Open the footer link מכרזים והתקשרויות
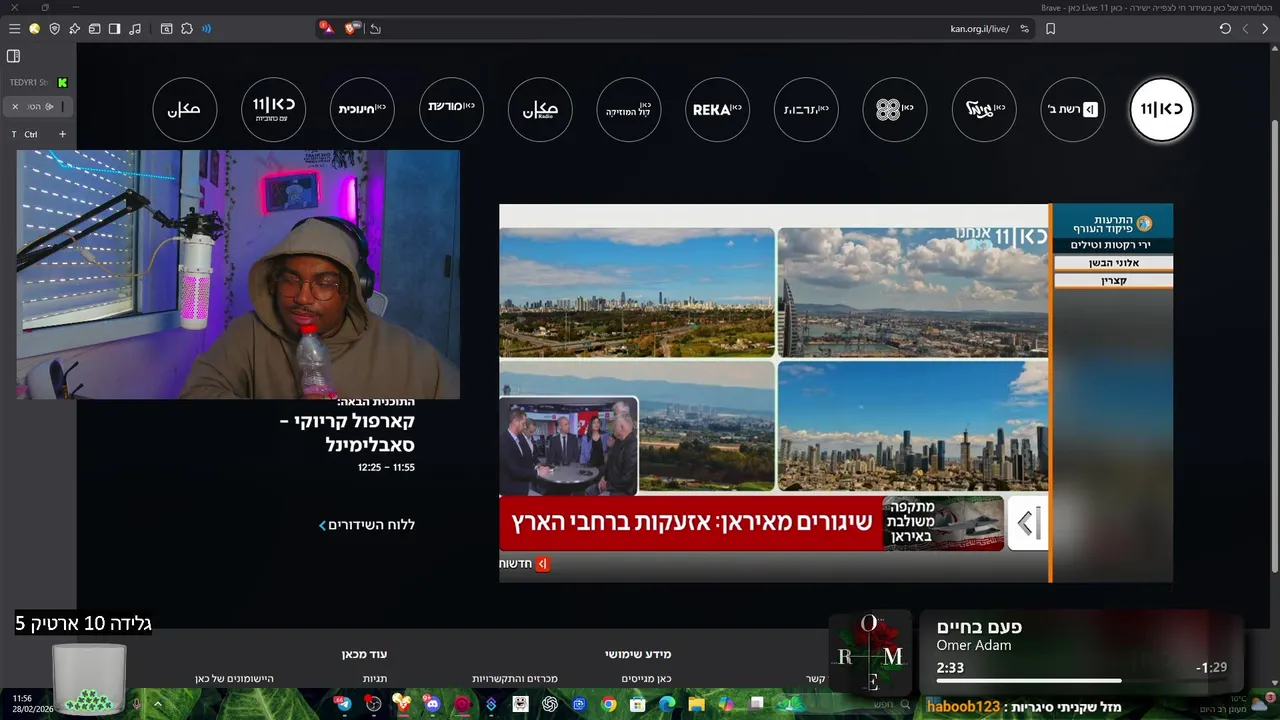The height and width of the screenshot is (720, 1280). click(x=515, y=679)
